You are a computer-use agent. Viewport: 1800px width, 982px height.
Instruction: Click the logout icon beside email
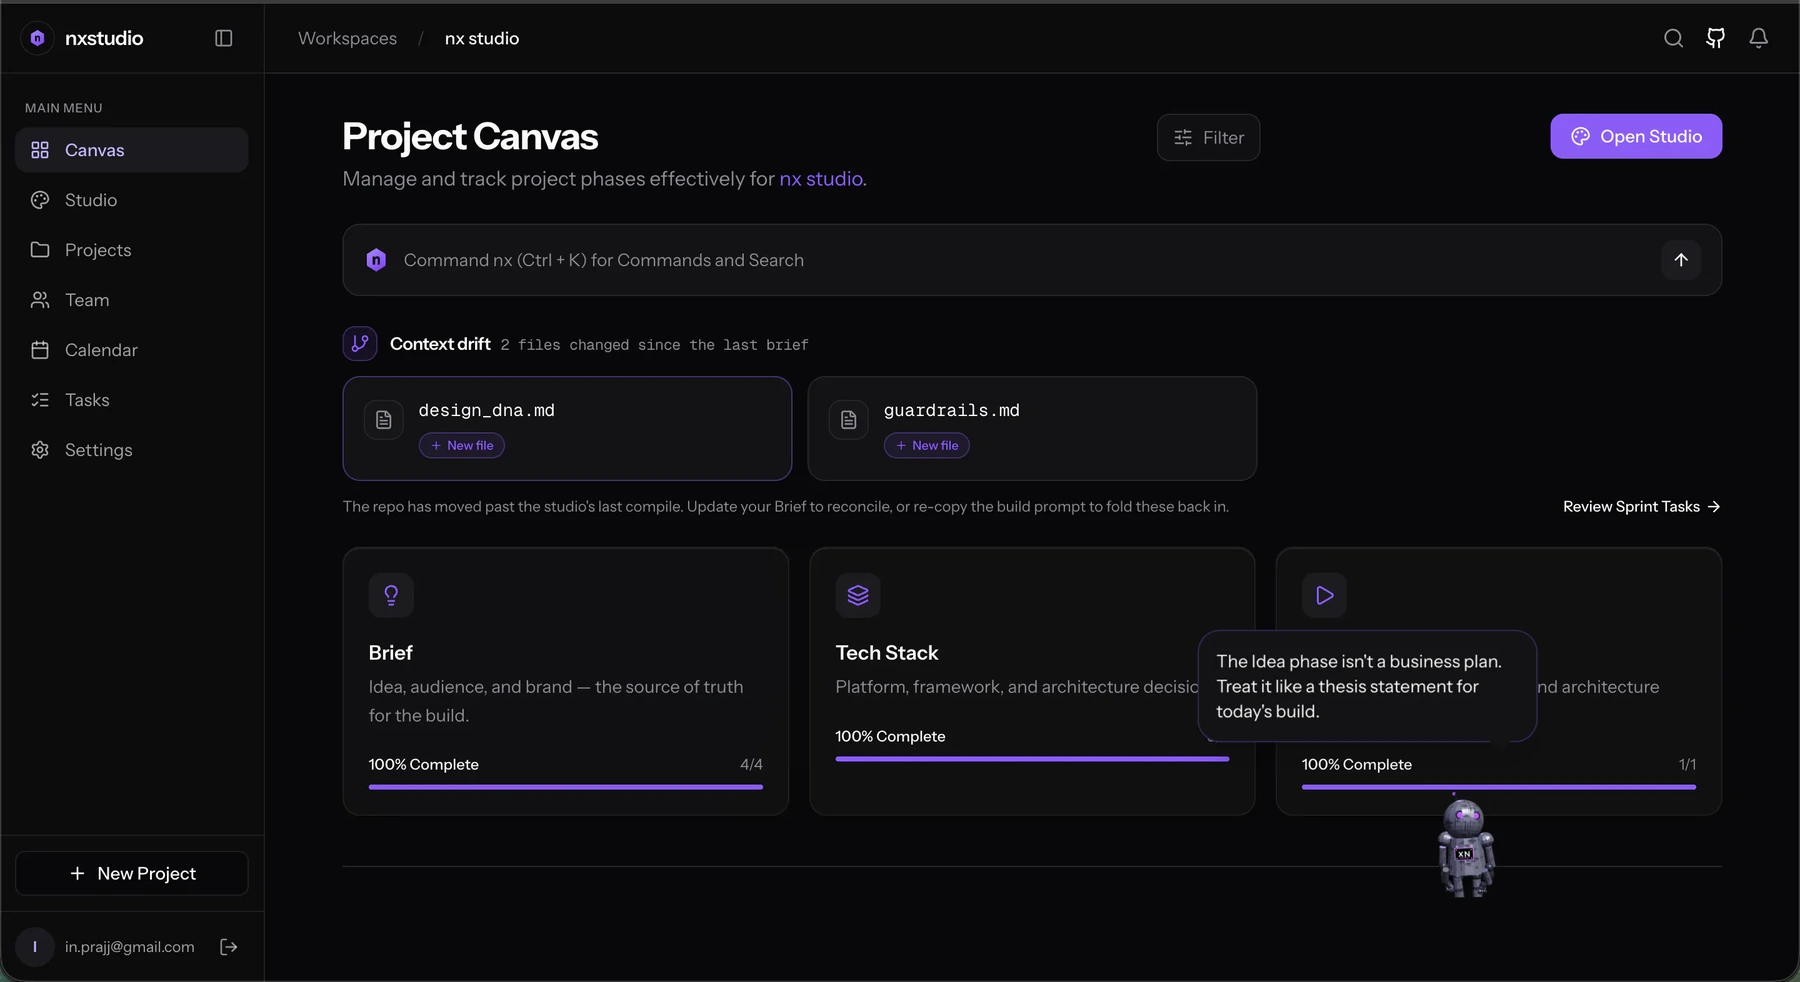pyautogui.click(x=229, y=947)
